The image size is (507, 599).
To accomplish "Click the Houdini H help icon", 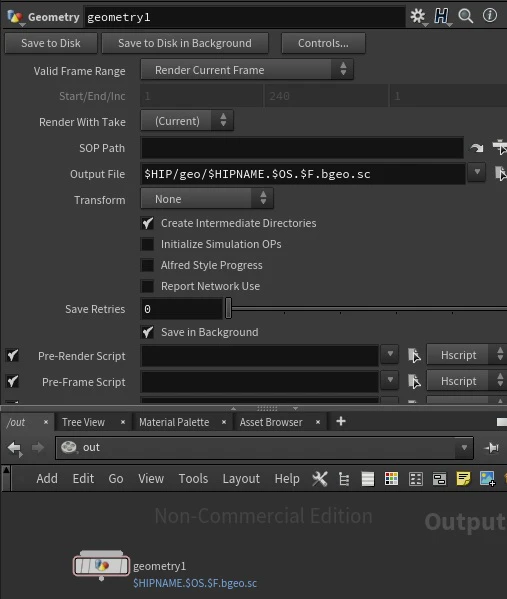I will click(x=442, y=16).
